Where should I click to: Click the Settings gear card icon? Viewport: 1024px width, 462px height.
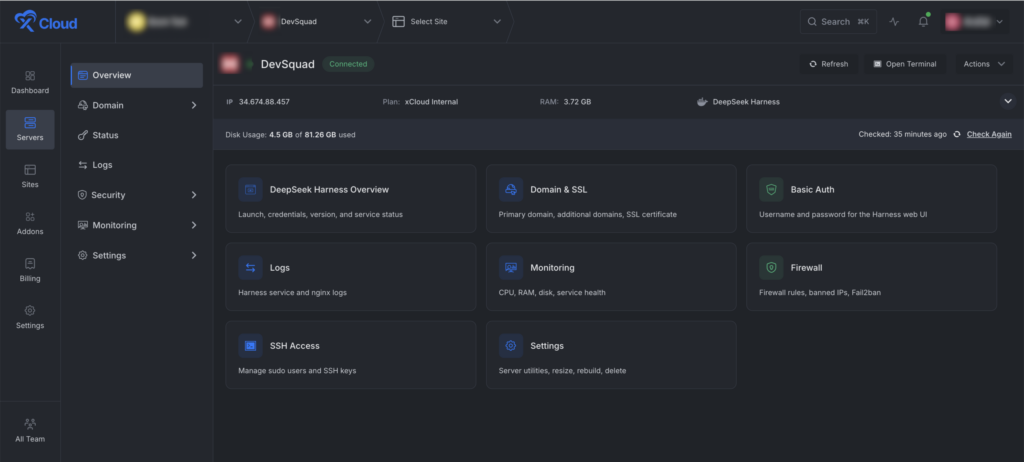pos(511,346)
